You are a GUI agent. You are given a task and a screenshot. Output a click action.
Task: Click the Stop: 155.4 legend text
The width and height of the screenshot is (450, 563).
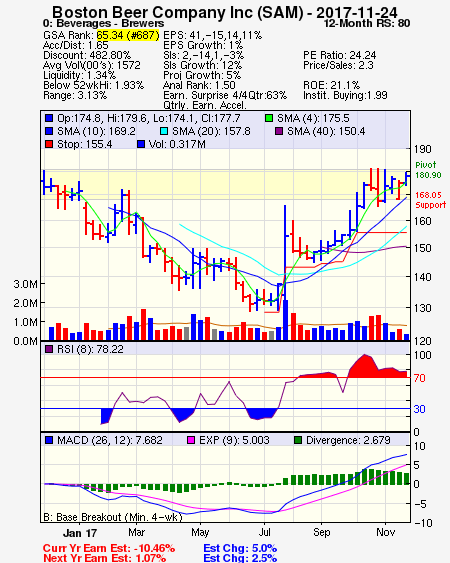(84, 144)
